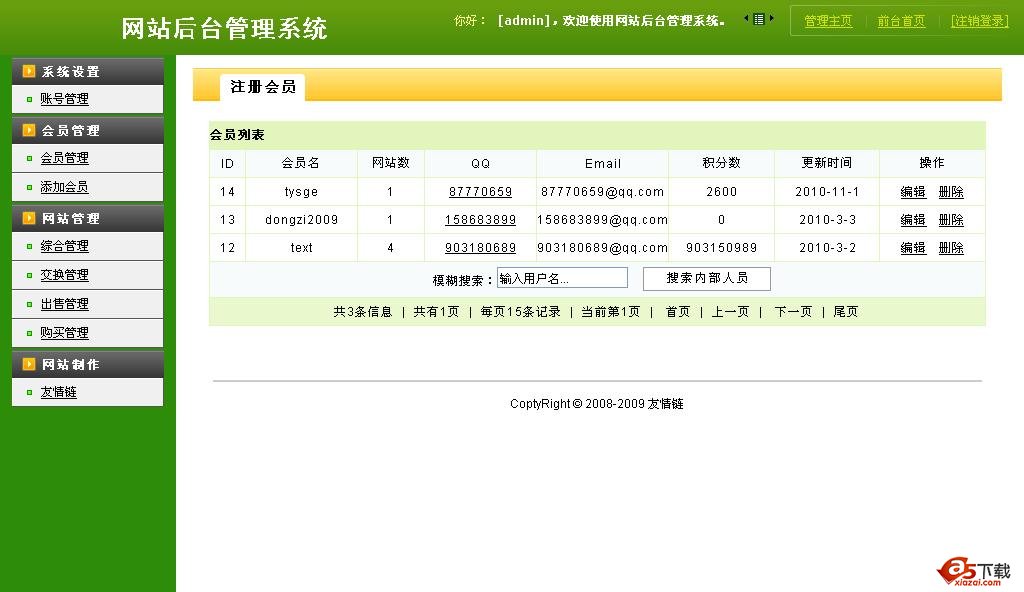Viewport: 1024px width, 592px height.
Task: Collapse the 会员管理 sidebar section header
Action: pyautogui.click(x=88, y=130)
